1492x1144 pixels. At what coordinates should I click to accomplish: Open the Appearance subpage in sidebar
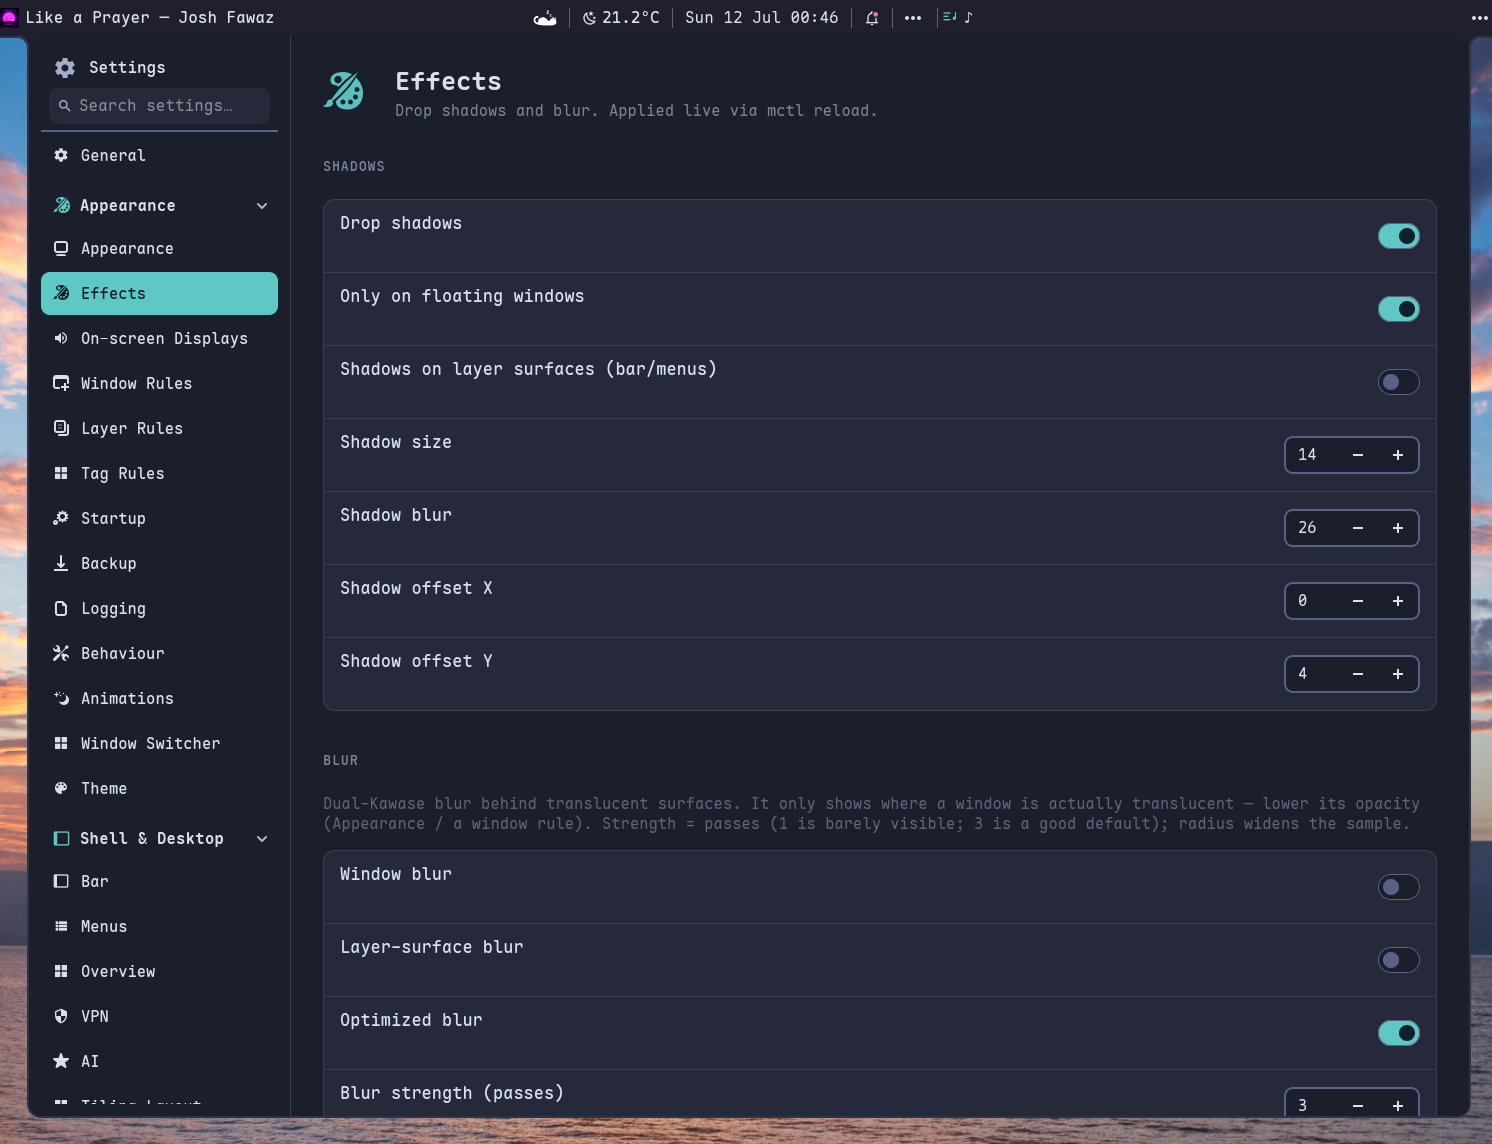[x=159, y=249]
